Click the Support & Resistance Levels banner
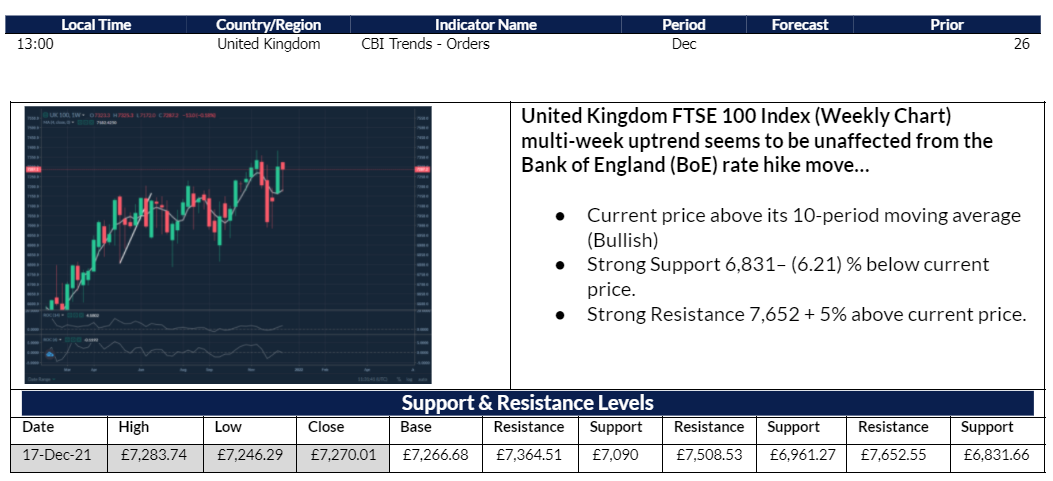 tap(527, 403)
